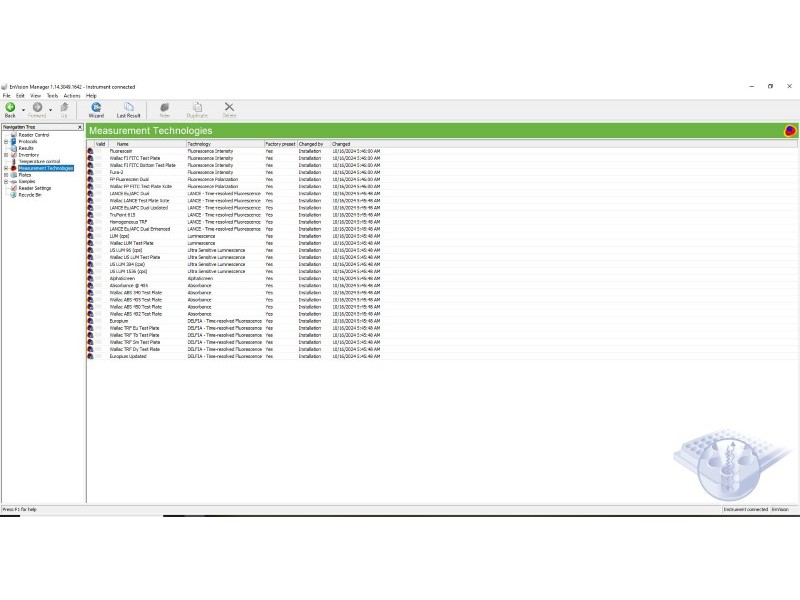The width and height of the screenshot is (800, 600).
Task: Sort by the Changed by column header
Action: pos(314,144)
